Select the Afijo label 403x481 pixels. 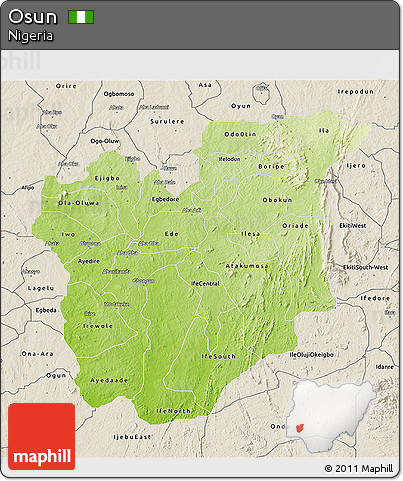click(28, 188)
